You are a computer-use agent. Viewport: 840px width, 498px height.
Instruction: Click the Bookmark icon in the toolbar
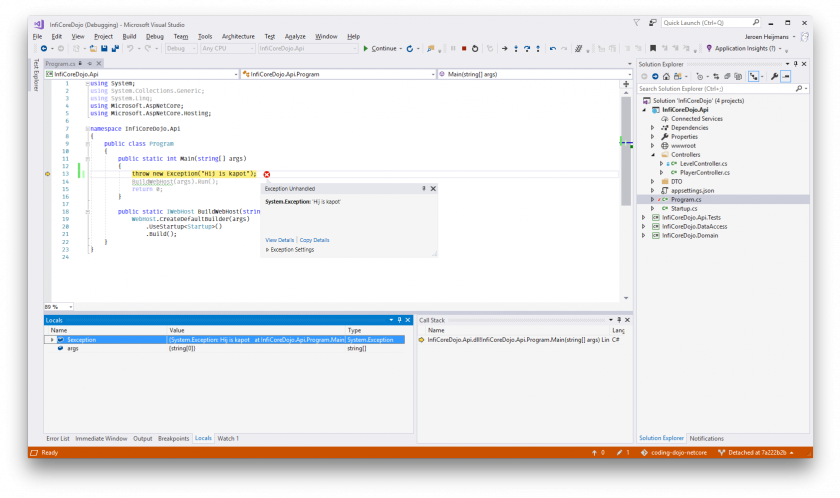pyautogui.click(x=652, y=48)
